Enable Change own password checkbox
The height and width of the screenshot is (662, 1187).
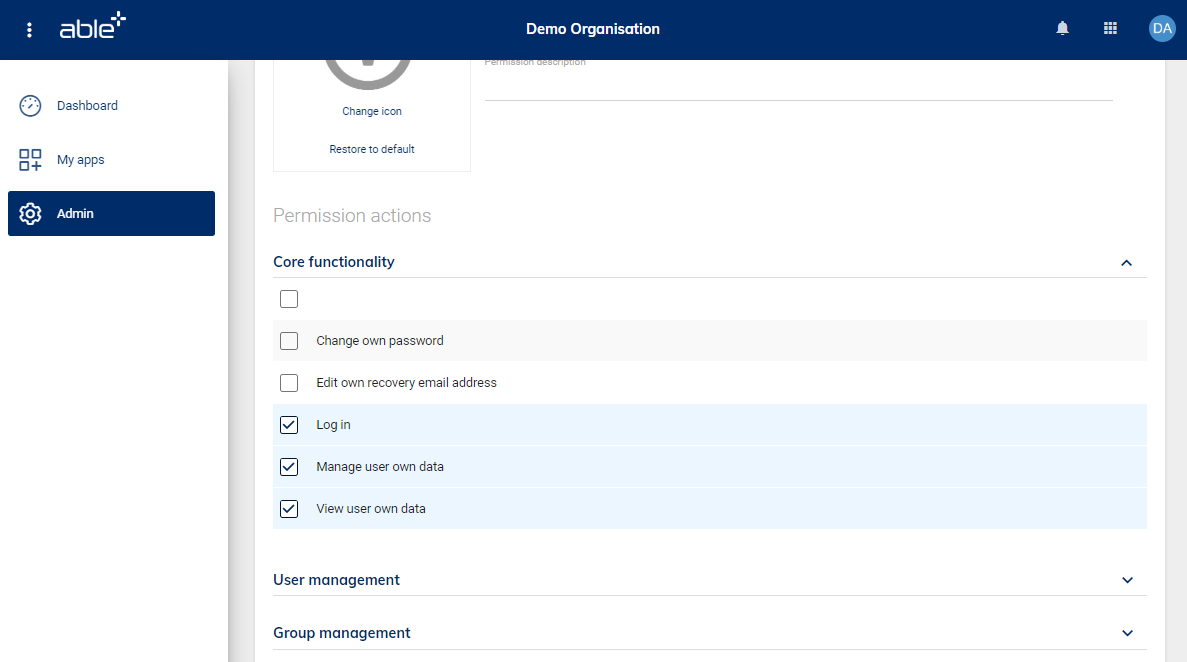tap(289, 341)
